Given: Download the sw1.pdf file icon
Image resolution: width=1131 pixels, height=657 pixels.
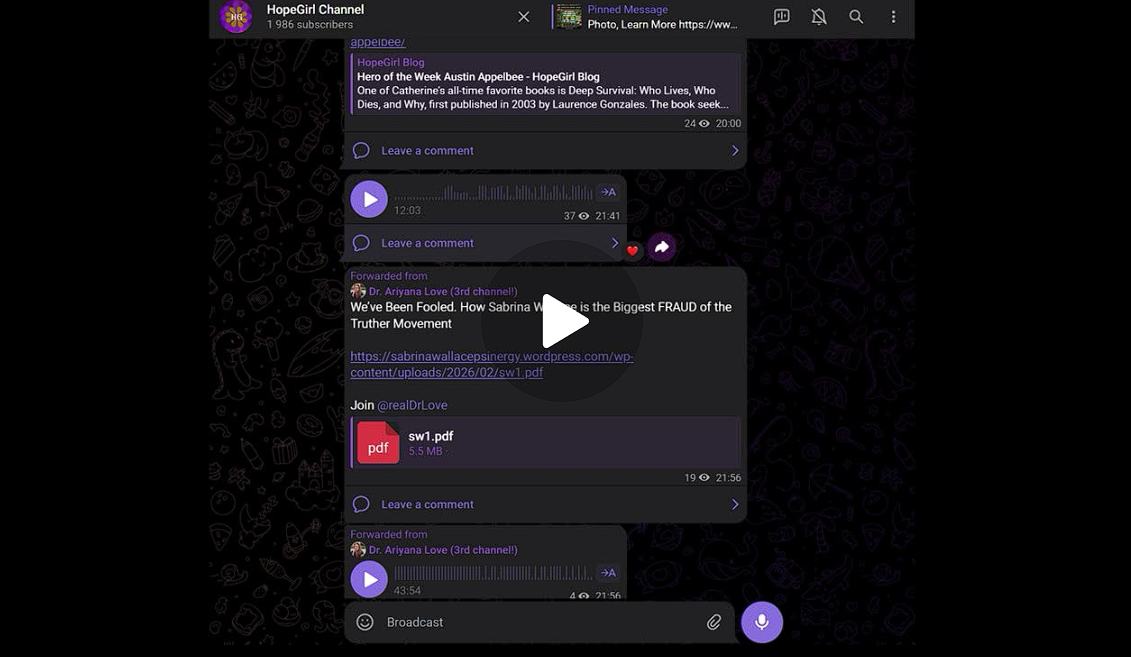Looking at the screenshot, I should point(378,443).
